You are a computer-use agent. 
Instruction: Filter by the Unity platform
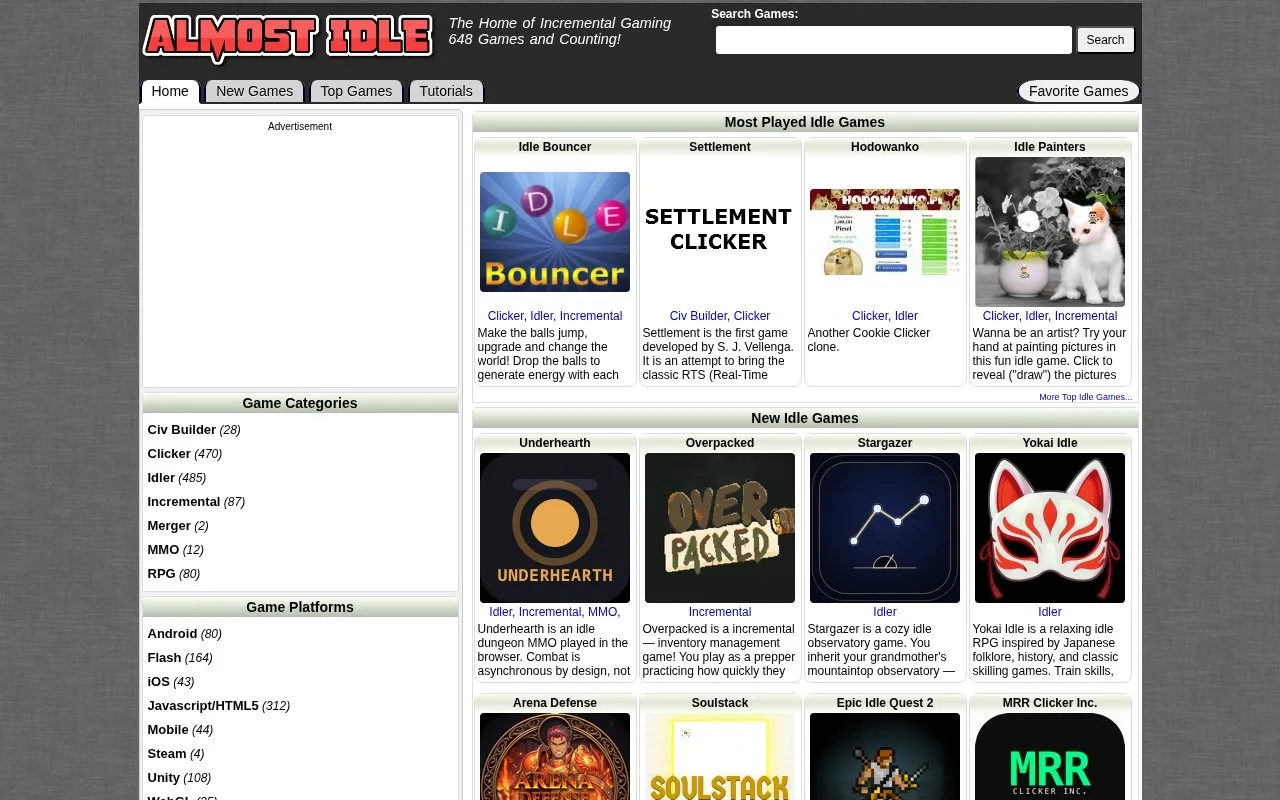tap(164, 778)
